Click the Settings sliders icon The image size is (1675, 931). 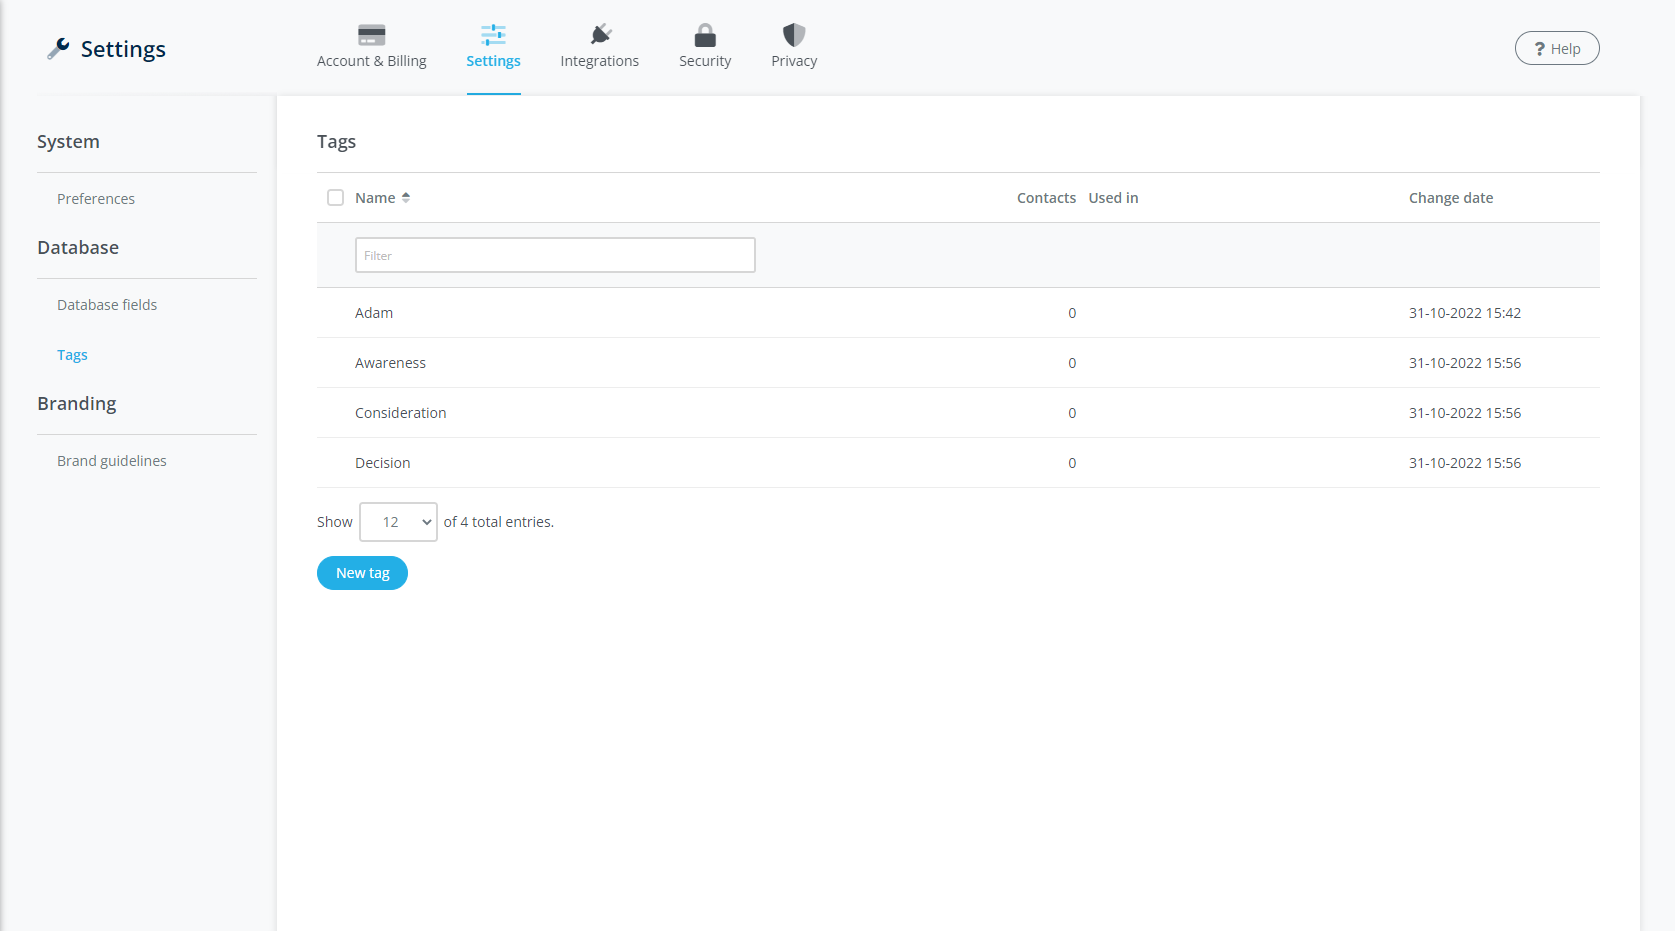coord(493,35)
